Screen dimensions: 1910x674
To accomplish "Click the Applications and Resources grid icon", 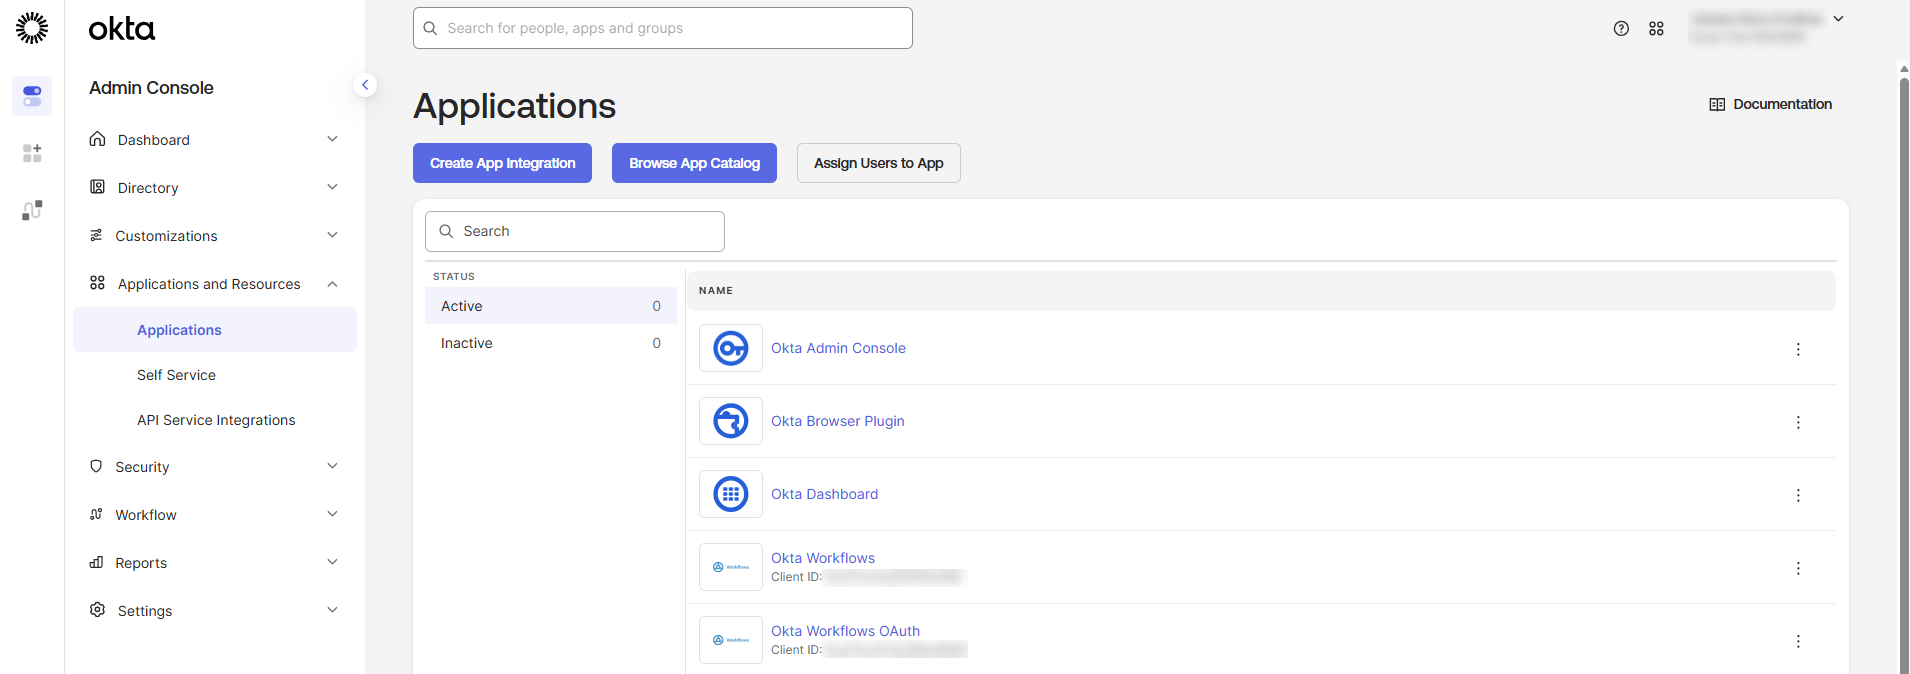I will click(97, 283).
